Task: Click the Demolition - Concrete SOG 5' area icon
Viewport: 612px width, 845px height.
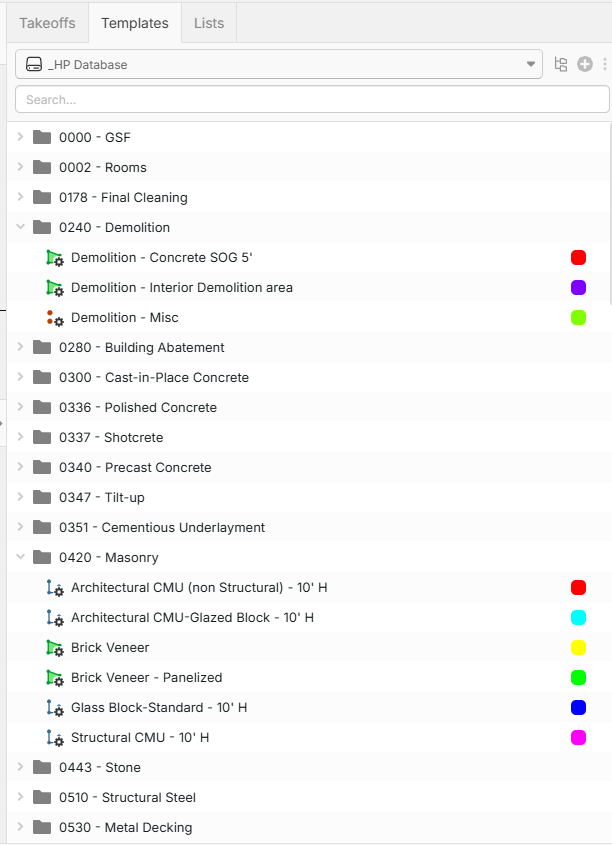Action: click(x=55, y=258)
